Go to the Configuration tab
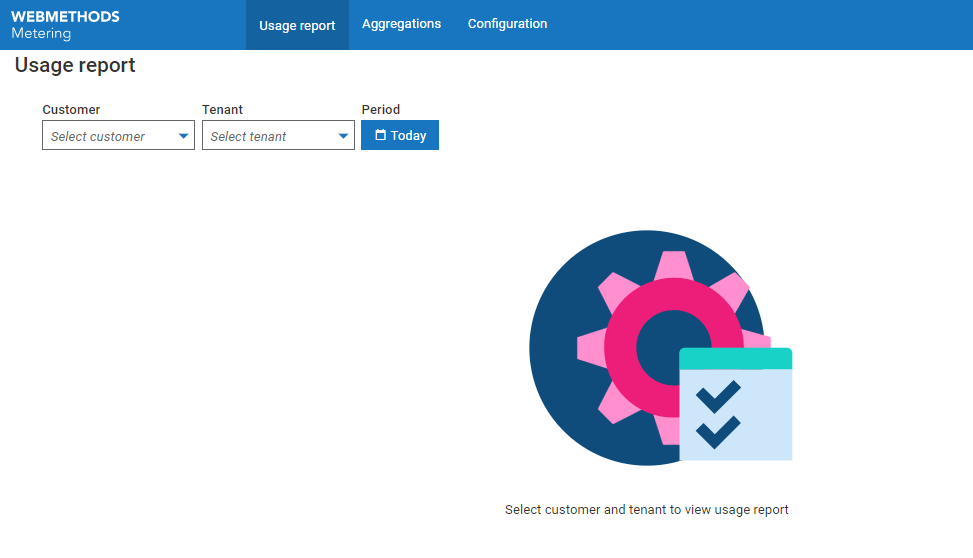This screenshot has width=973, height=558. pyautogui.click(x=507, y=24)
